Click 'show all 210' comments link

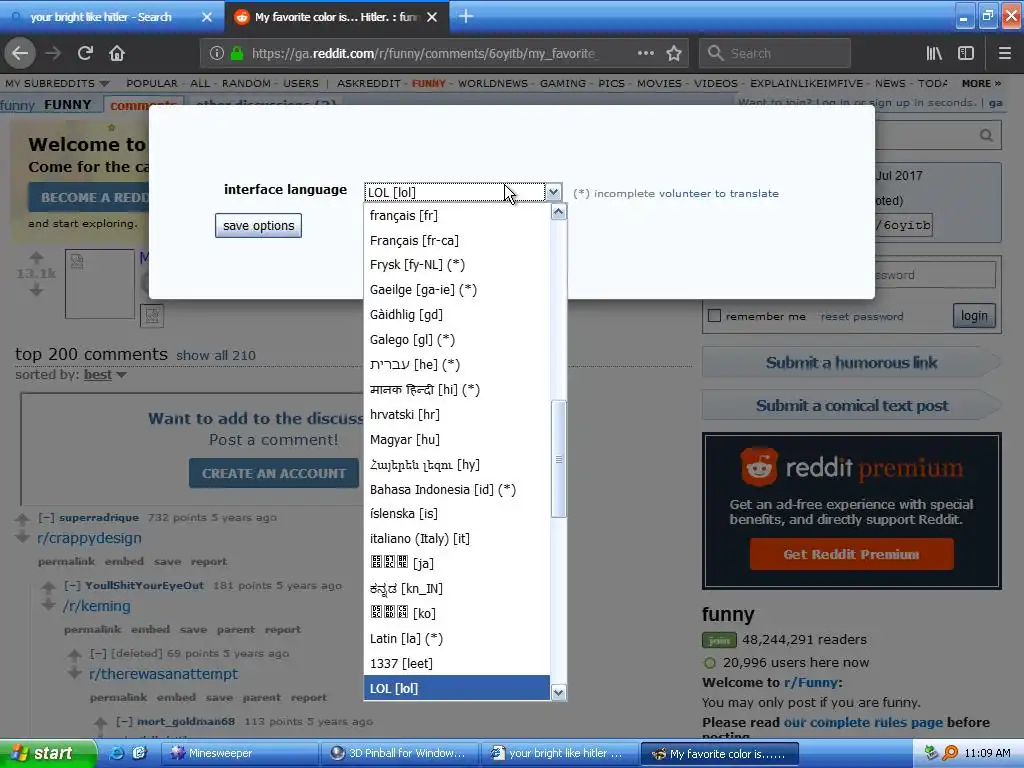click(x=216, y=355)
